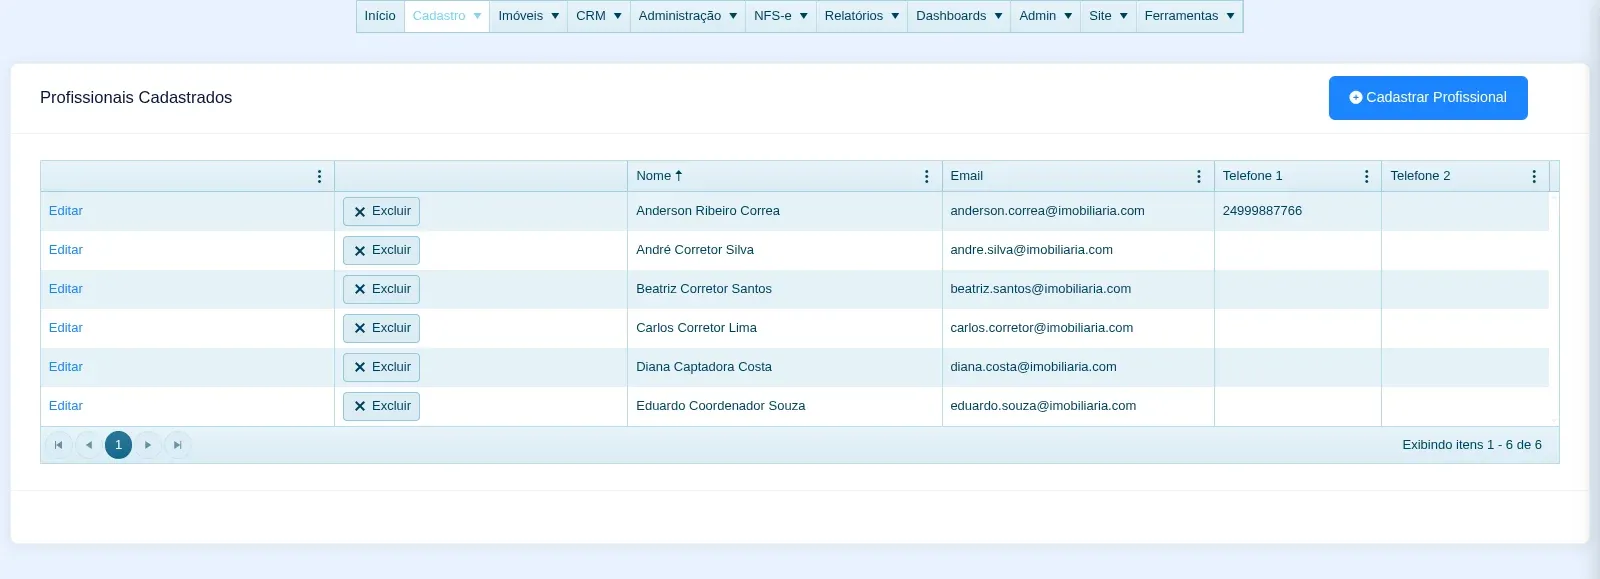Expand Admin dropdown menu
This screenshot has height=579, width=1600.
(1046, 16)
